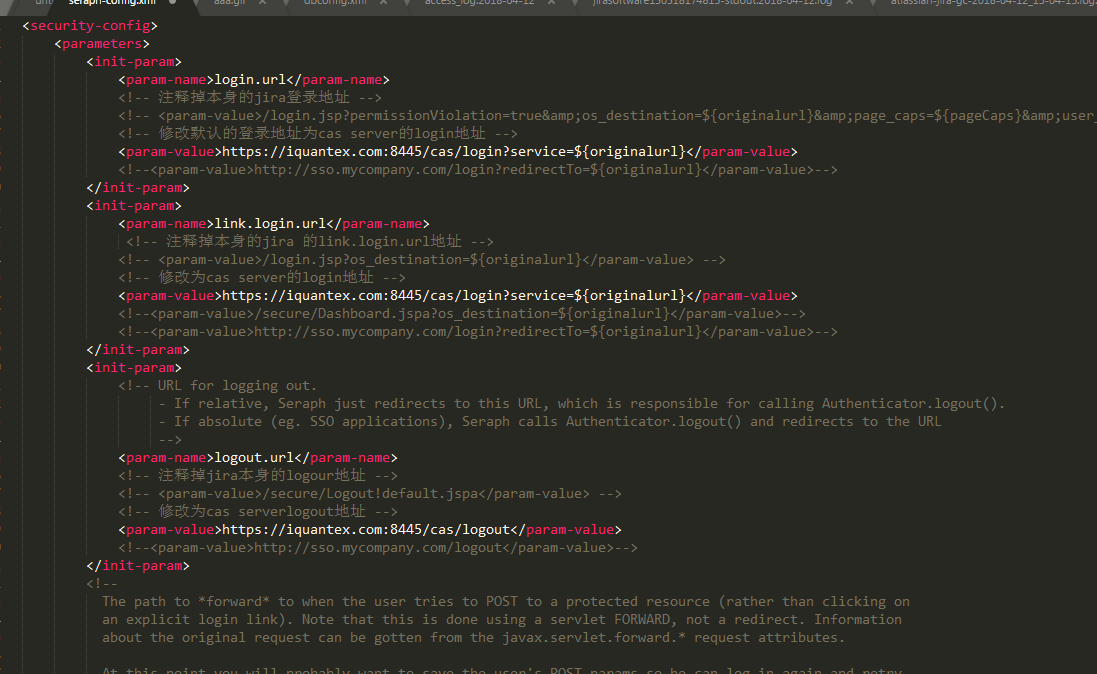Switch to the seraph-config.xml tab
The image size is (1097, 674).
(110, 3)
